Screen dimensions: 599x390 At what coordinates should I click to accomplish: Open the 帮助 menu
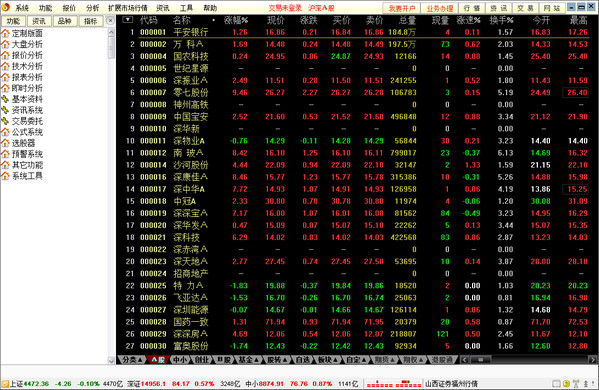click(x=210, y=8)
